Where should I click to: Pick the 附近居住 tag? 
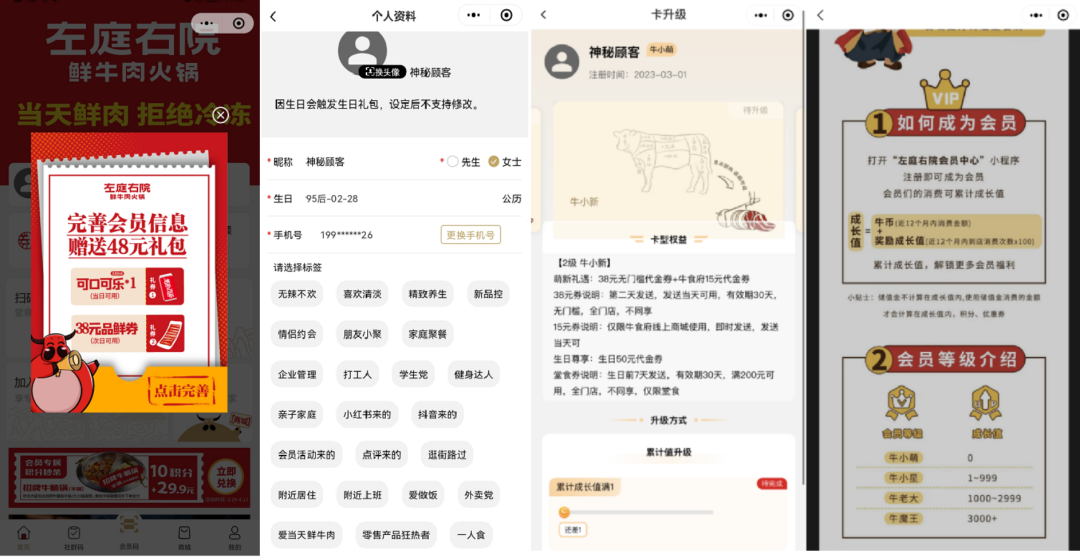[297, 494]
